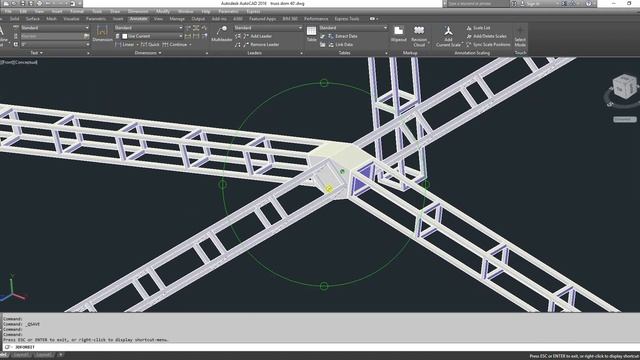This screenshot has width=640, height=360.
Task: Click the Help question mark icon
Action: (589, 3)
